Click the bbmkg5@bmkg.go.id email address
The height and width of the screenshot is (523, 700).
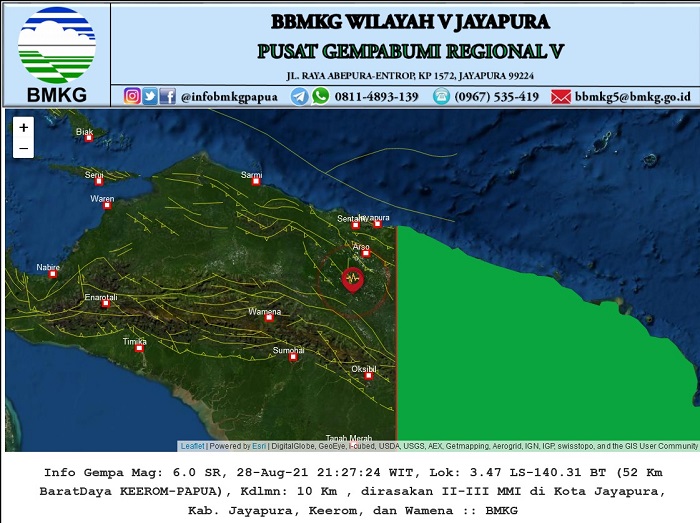633,97
